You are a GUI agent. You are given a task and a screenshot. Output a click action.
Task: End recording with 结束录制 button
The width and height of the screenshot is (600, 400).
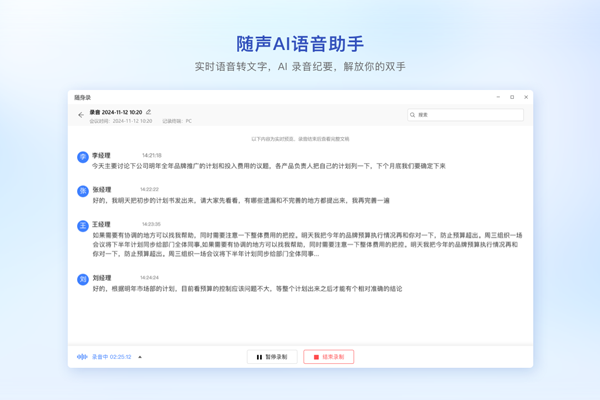pyautogui.click(x=329, y=357)
